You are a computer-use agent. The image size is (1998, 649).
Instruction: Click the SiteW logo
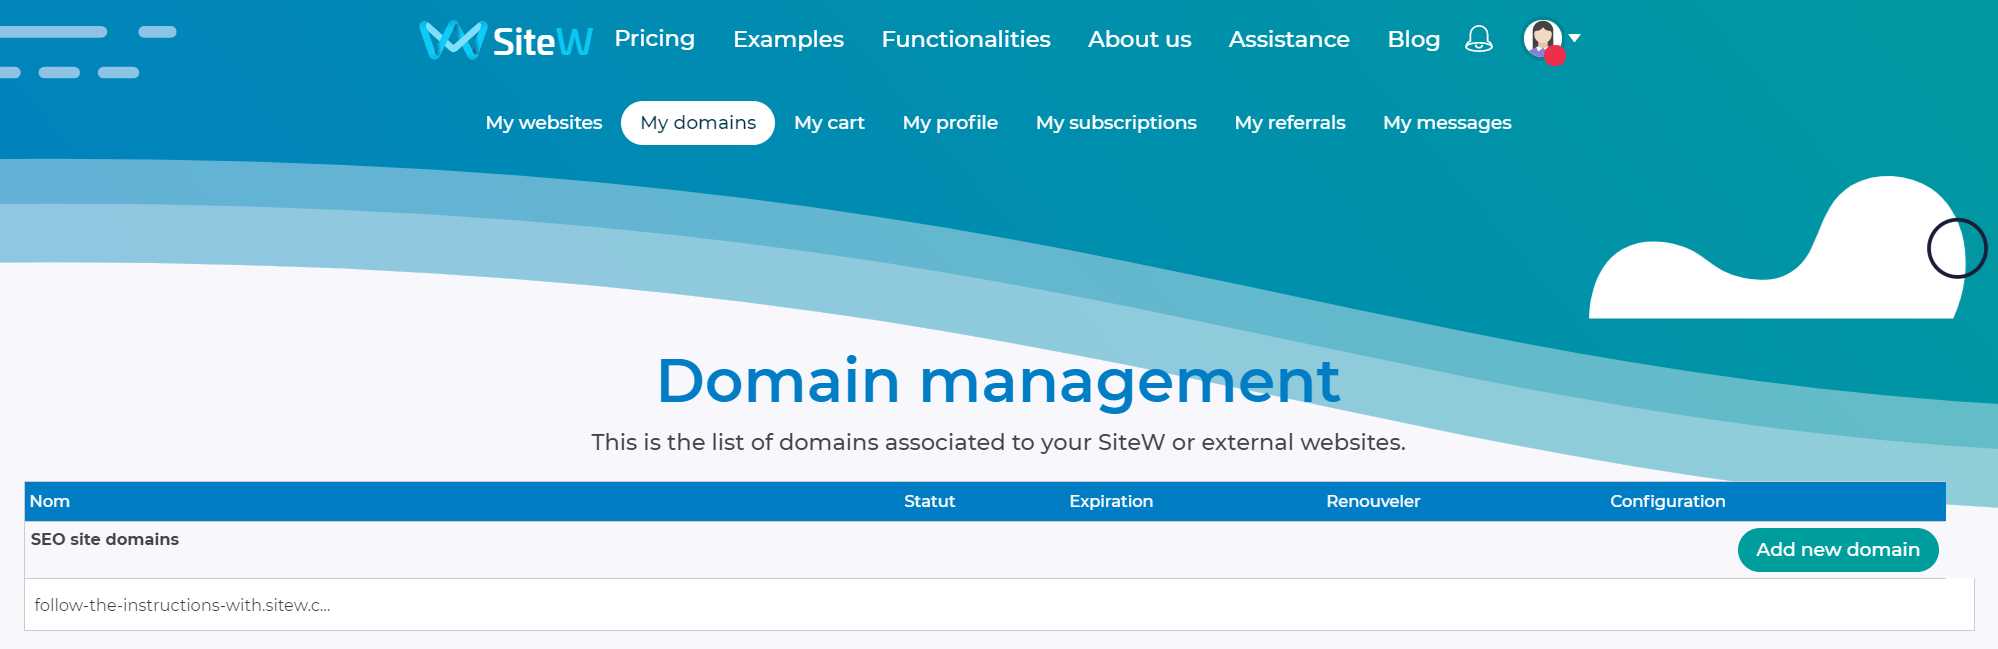point(505,40)
